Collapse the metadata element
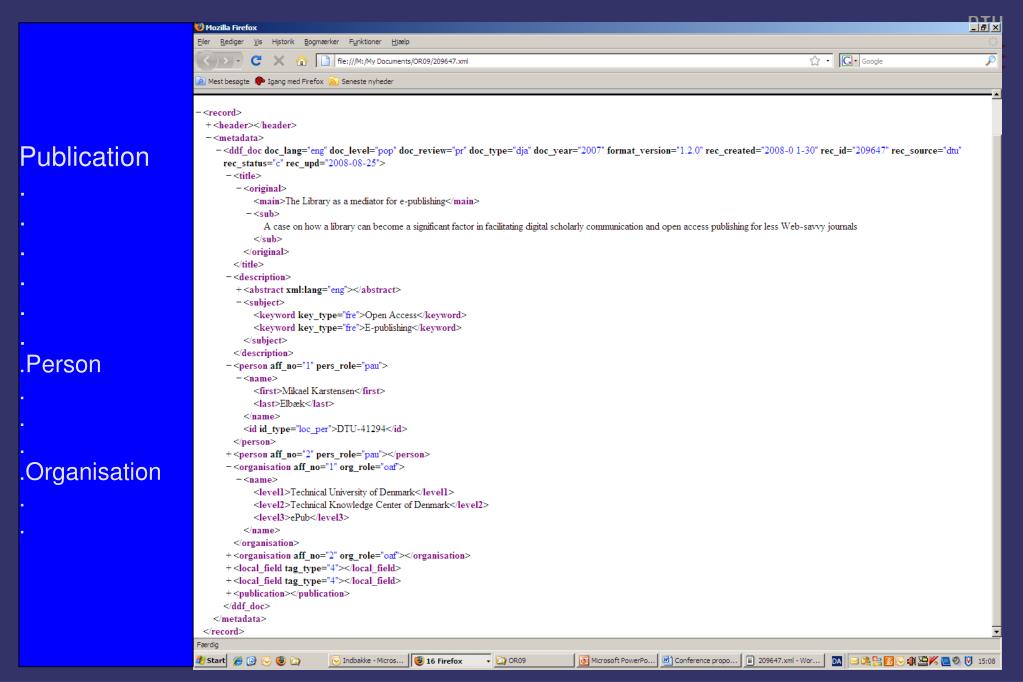Viewport: 1023px width, 682px height. click(208, 138)
